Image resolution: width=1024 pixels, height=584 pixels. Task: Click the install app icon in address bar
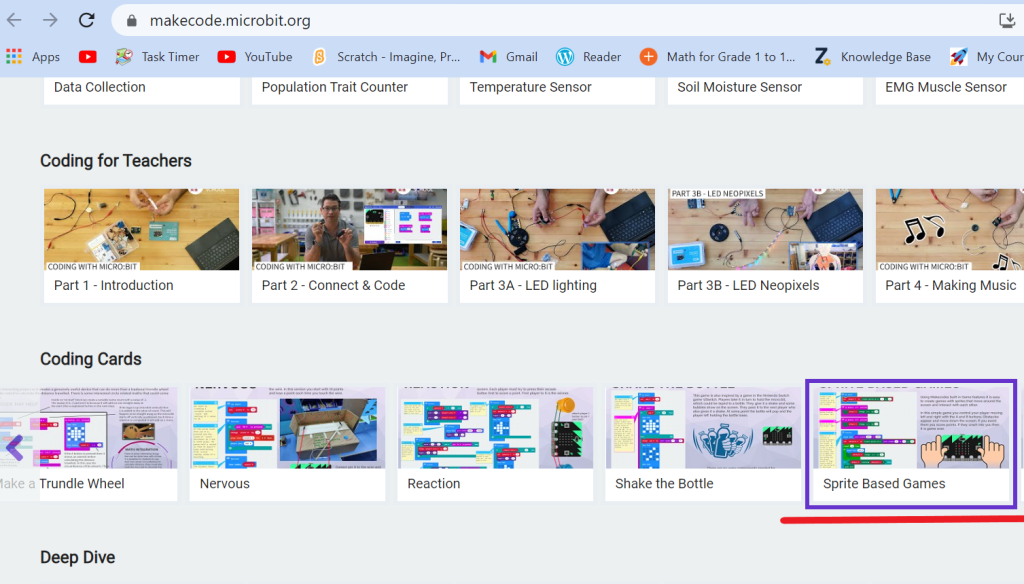tap(1007, 20)
